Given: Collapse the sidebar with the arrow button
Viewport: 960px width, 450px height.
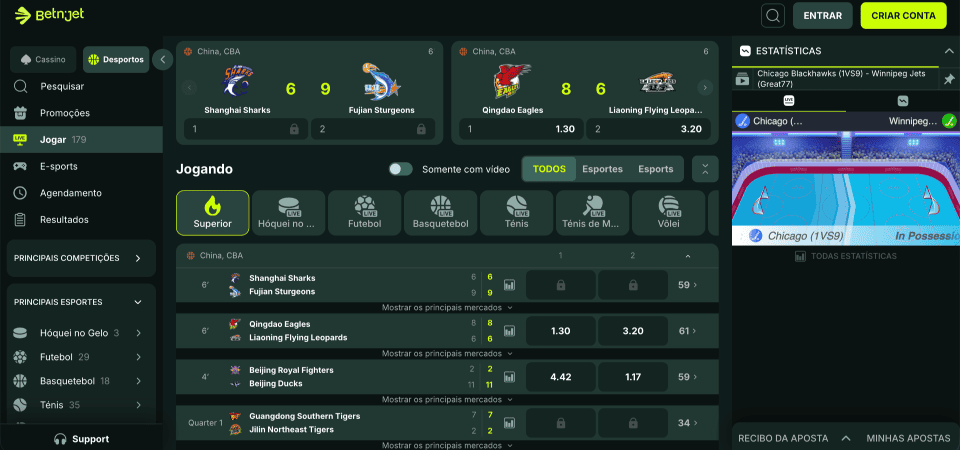Looking at the screenshot, I should coord(162,59).
